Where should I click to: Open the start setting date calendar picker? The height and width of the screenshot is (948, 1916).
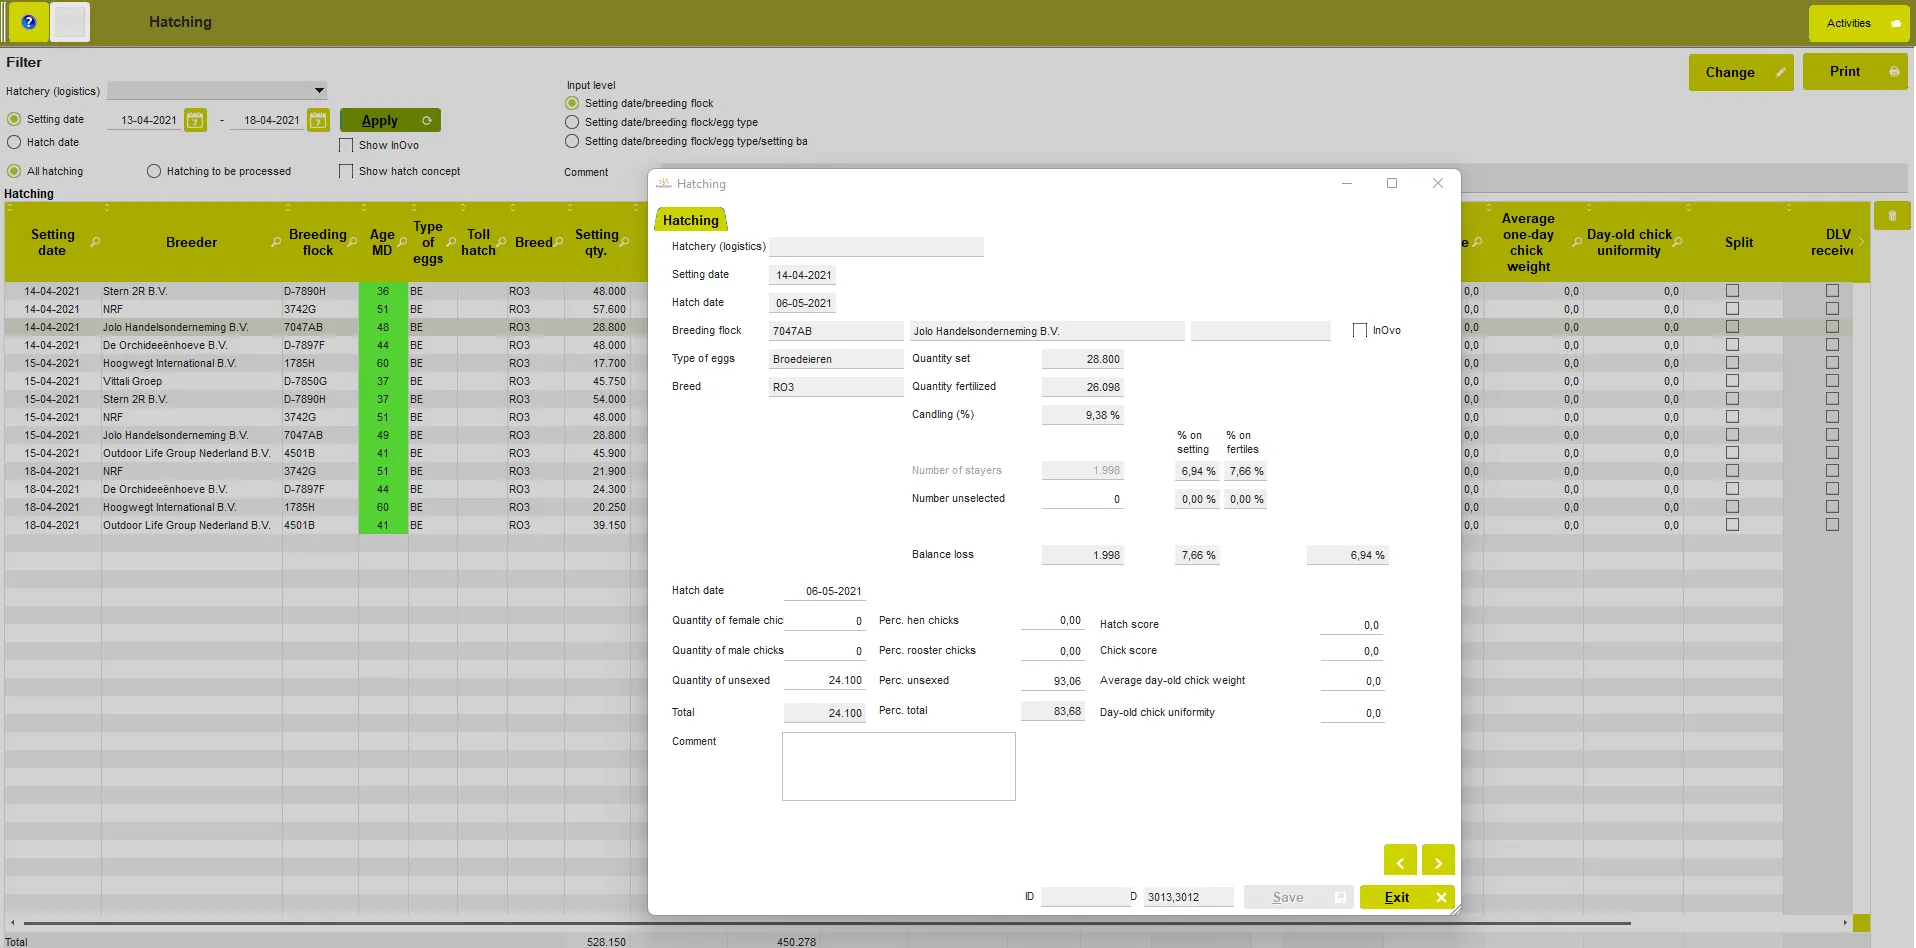tap(196, 120)
